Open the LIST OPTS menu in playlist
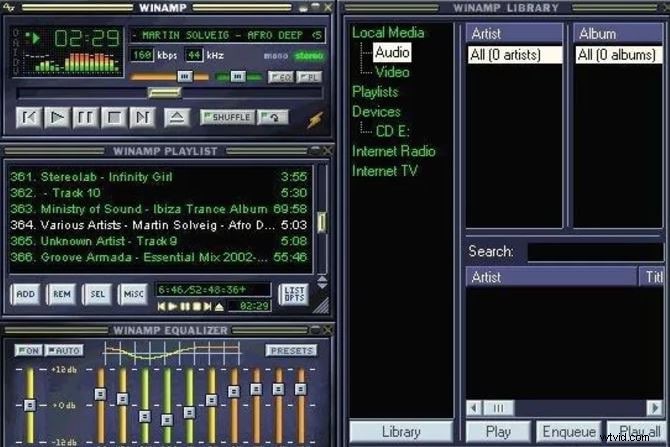This screenshot has height=447, width=670. click(x=294, y=294)
